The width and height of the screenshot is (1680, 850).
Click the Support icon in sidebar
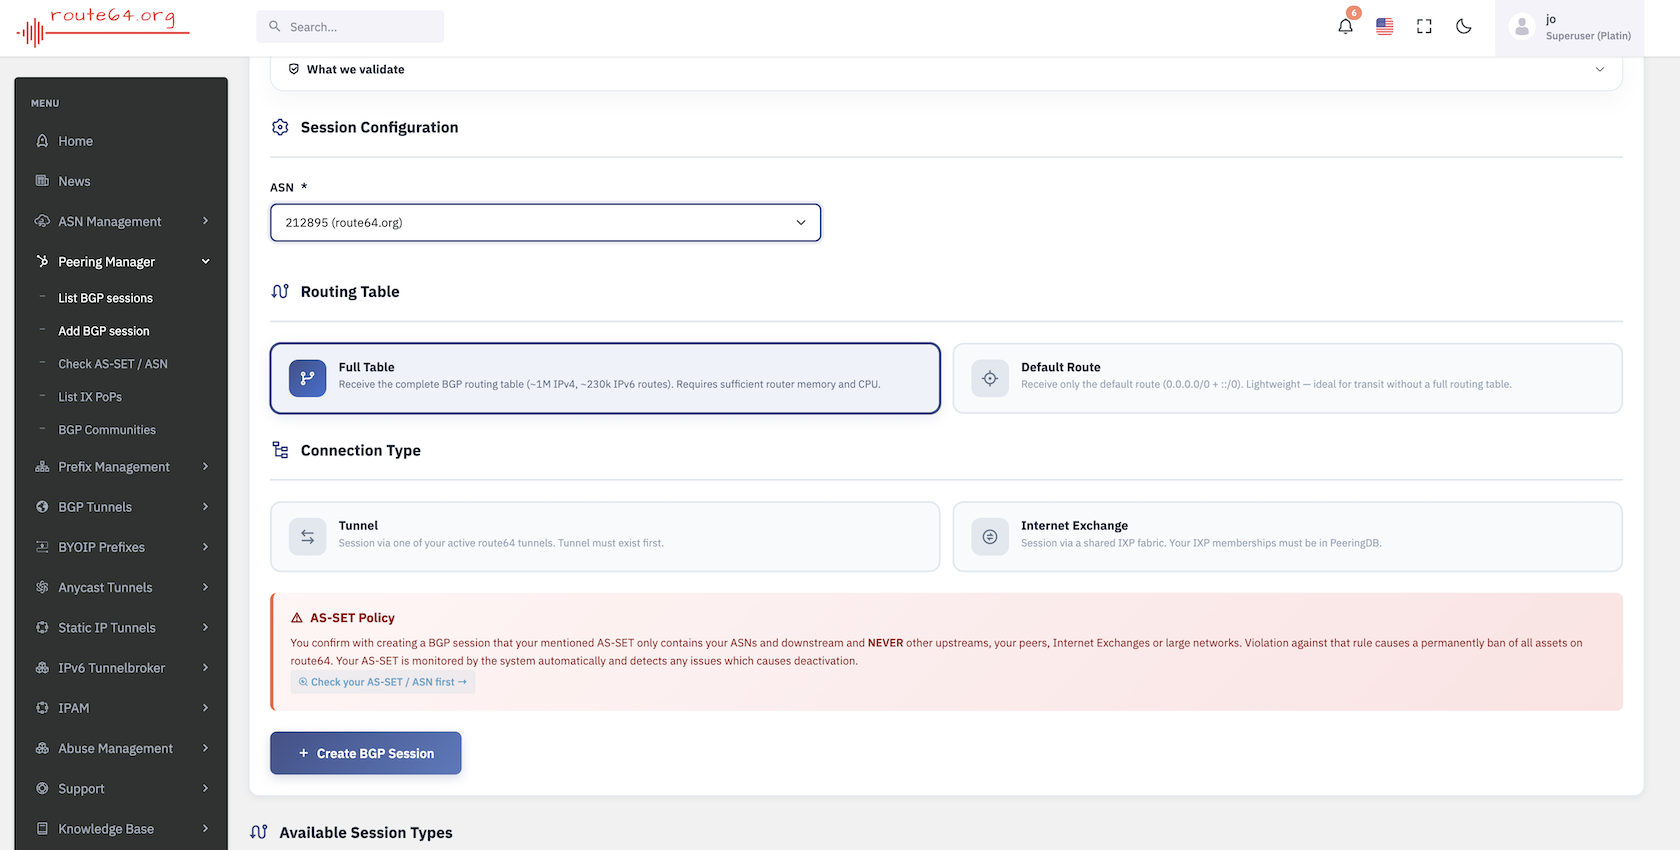42,788
